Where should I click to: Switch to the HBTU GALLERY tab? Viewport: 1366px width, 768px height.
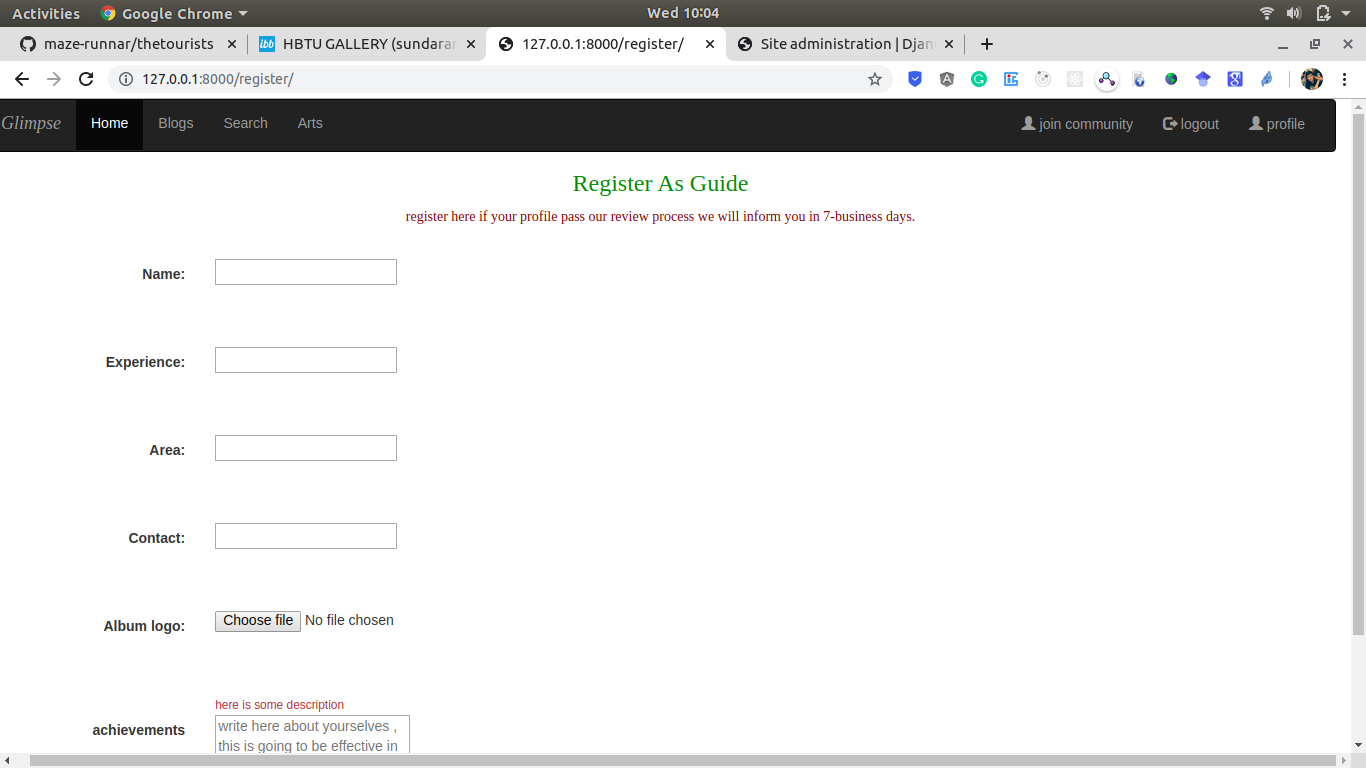click(x=360, y=44)
